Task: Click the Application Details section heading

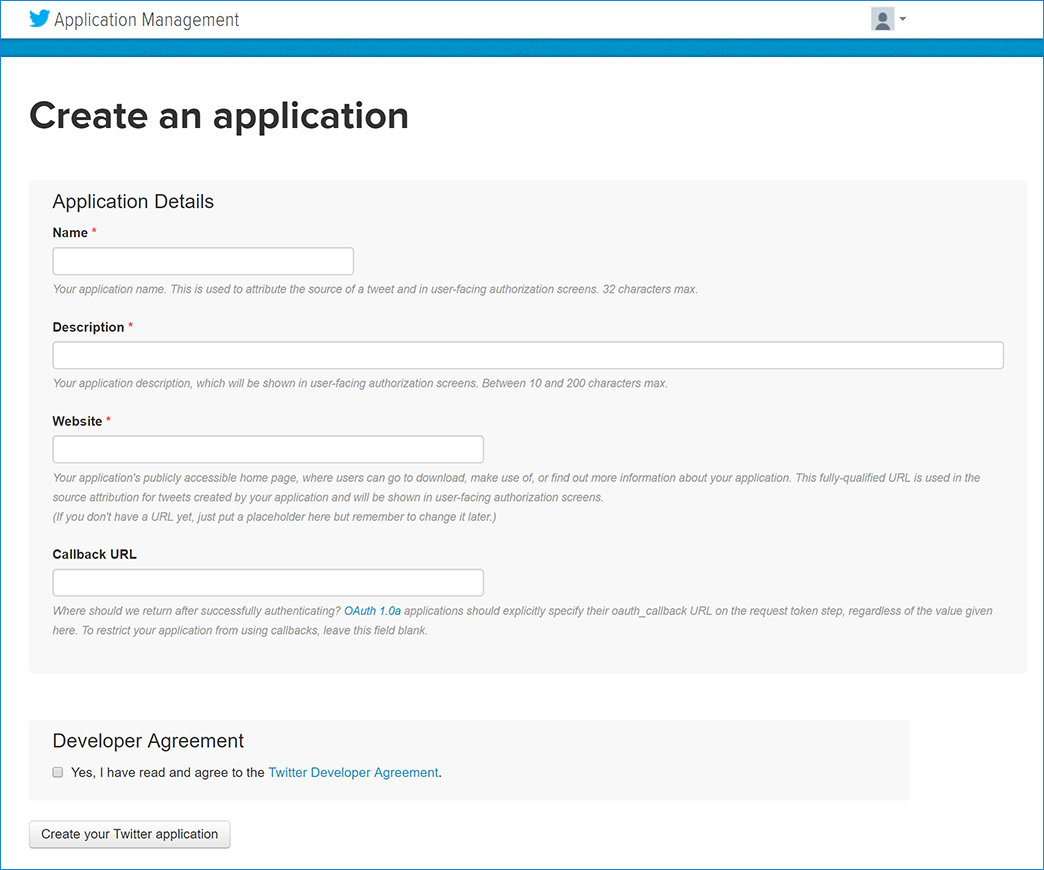Action: pos(132,201)
